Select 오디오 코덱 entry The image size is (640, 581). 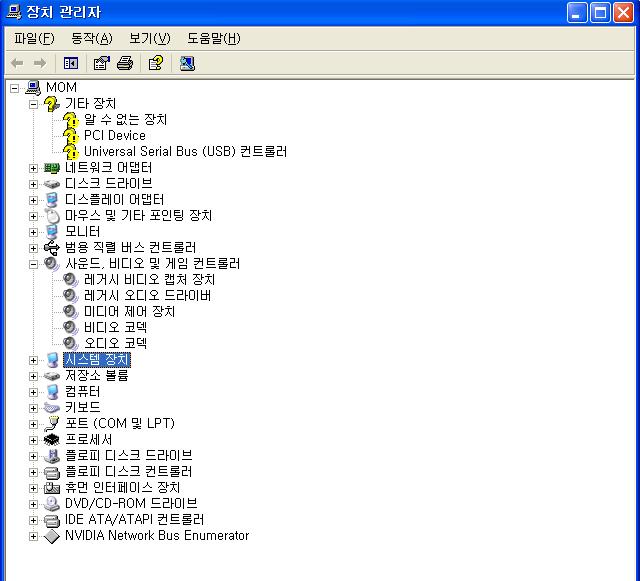point(116,343)
